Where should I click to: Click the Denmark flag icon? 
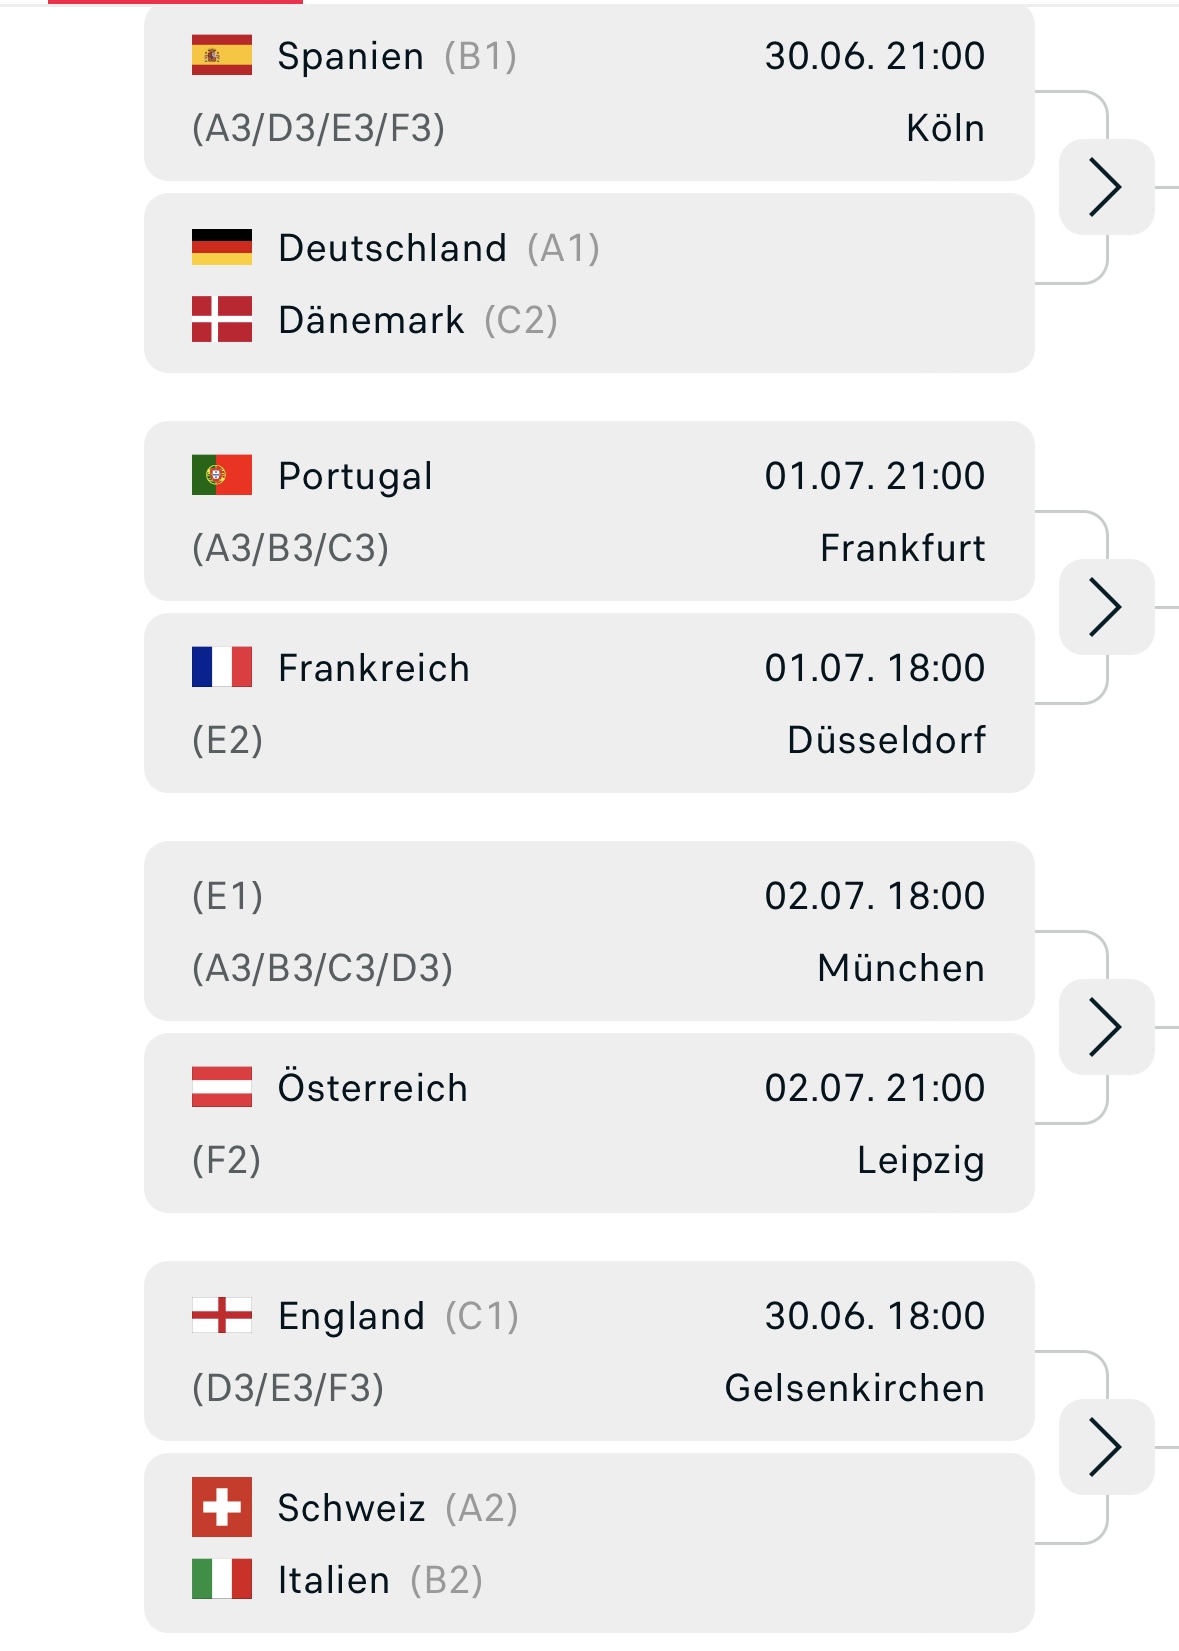[x=221, y=319]
